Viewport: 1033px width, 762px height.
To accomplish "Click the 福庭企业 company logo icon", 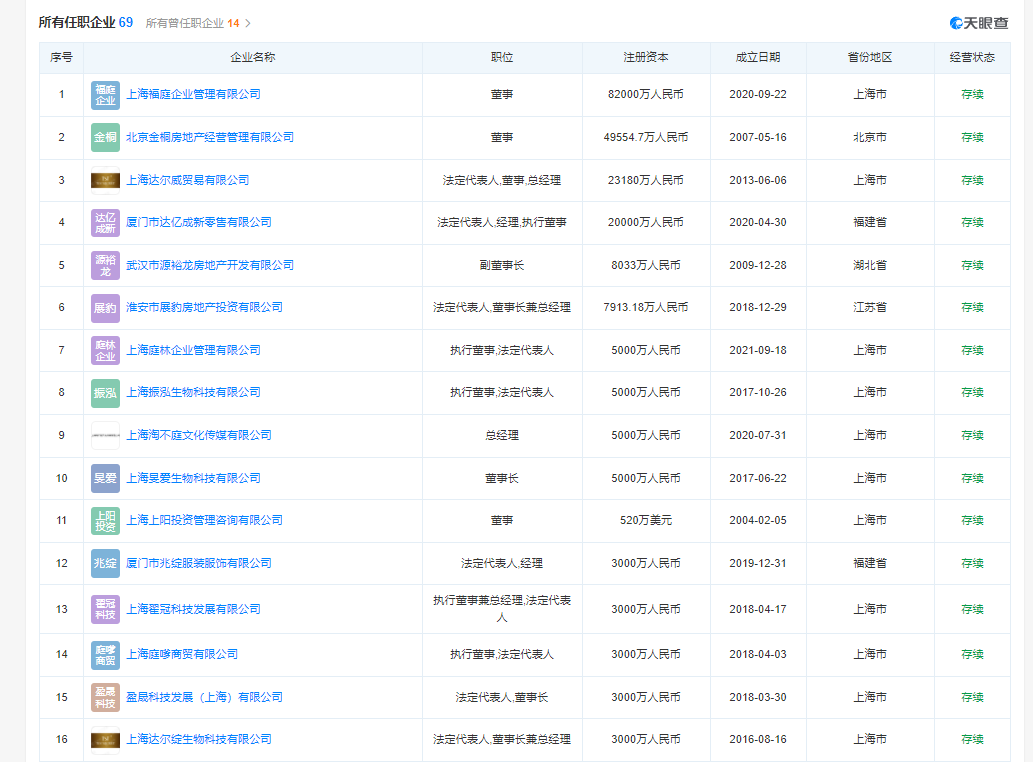I will tap(105, 94).
